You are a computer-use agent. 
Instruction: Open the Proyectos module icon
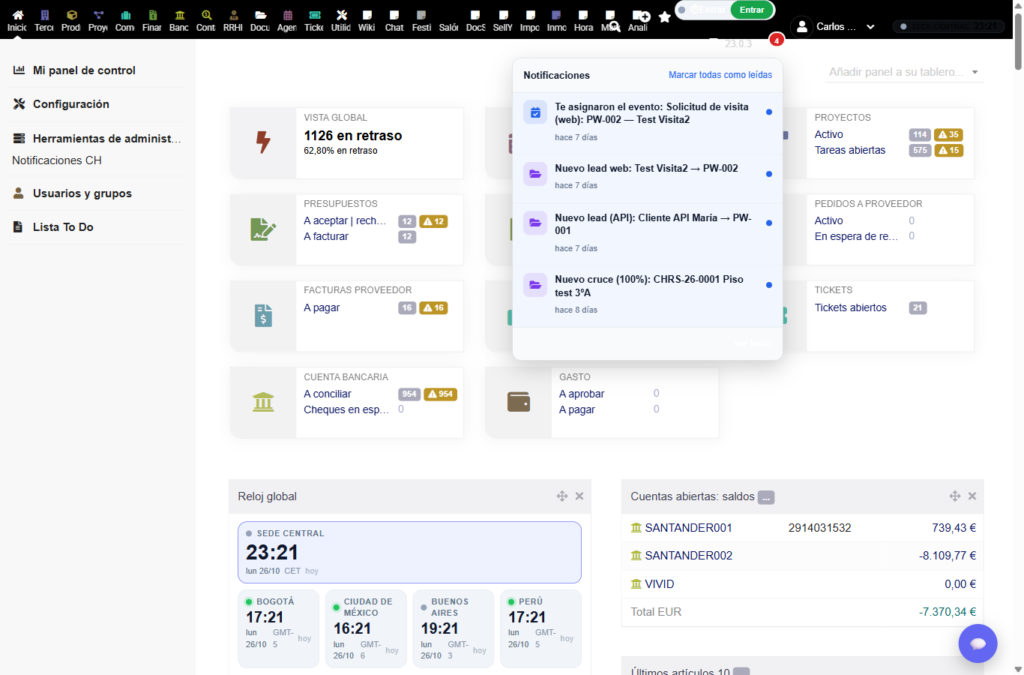(x=99, y=15)
